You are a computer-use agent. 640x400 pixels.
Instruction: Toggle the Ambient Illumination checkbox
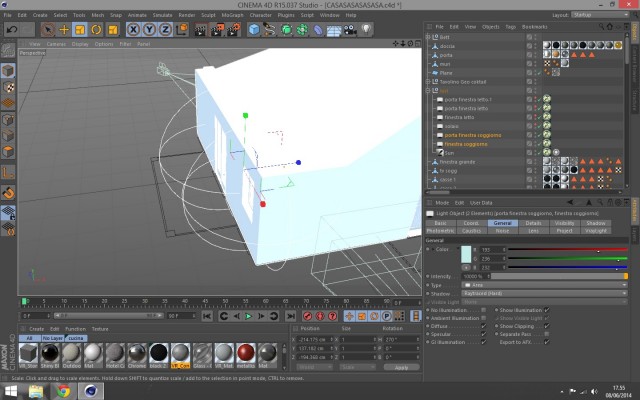(483, 318)
